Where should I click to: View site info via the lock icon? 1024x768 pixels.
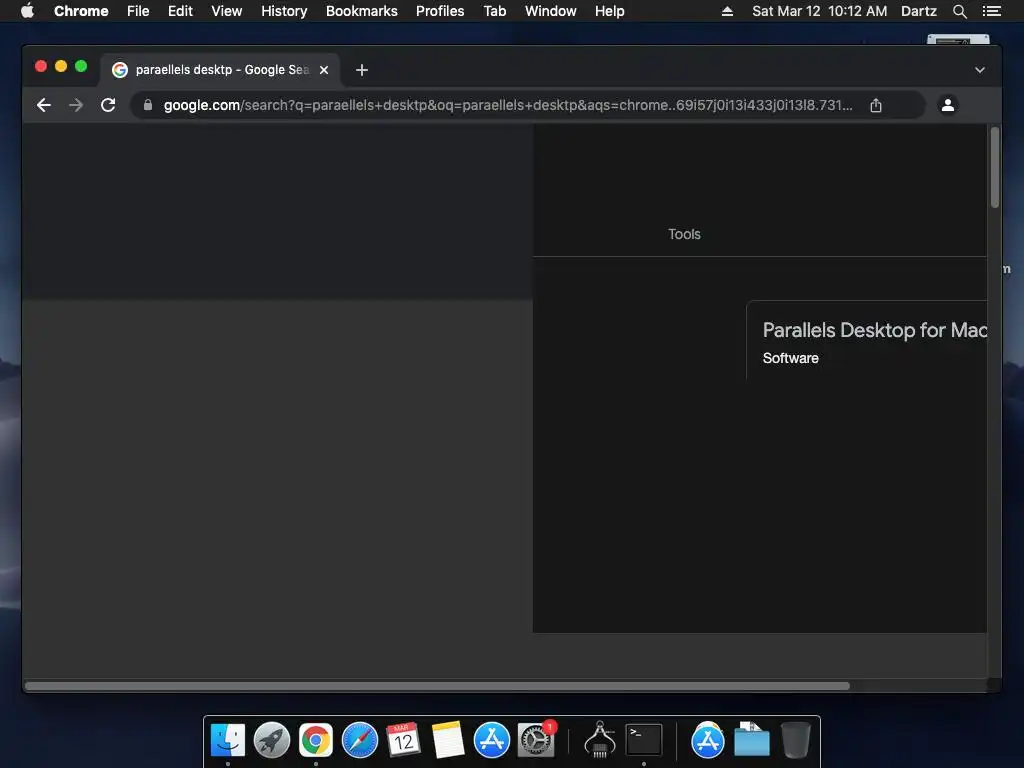[148, 105]
